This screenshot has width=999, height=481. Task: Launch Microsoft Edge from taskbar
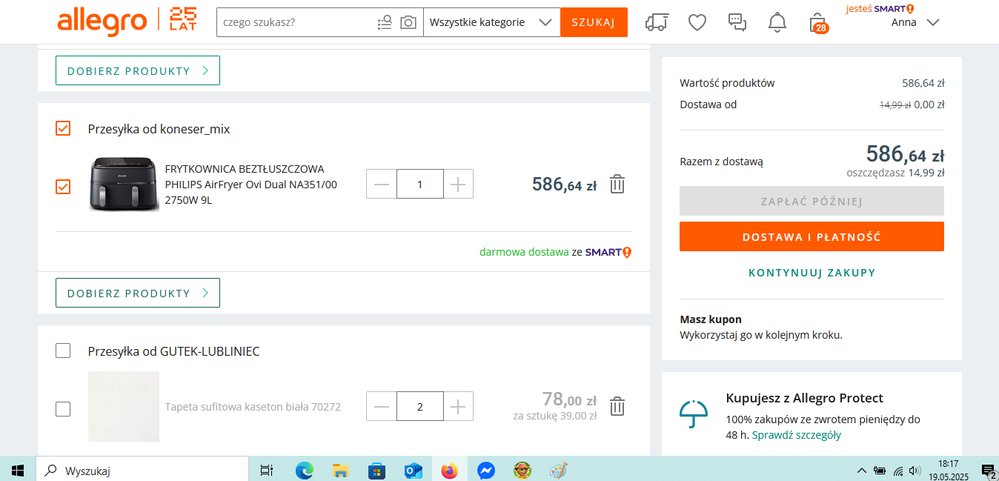[304, 471]
